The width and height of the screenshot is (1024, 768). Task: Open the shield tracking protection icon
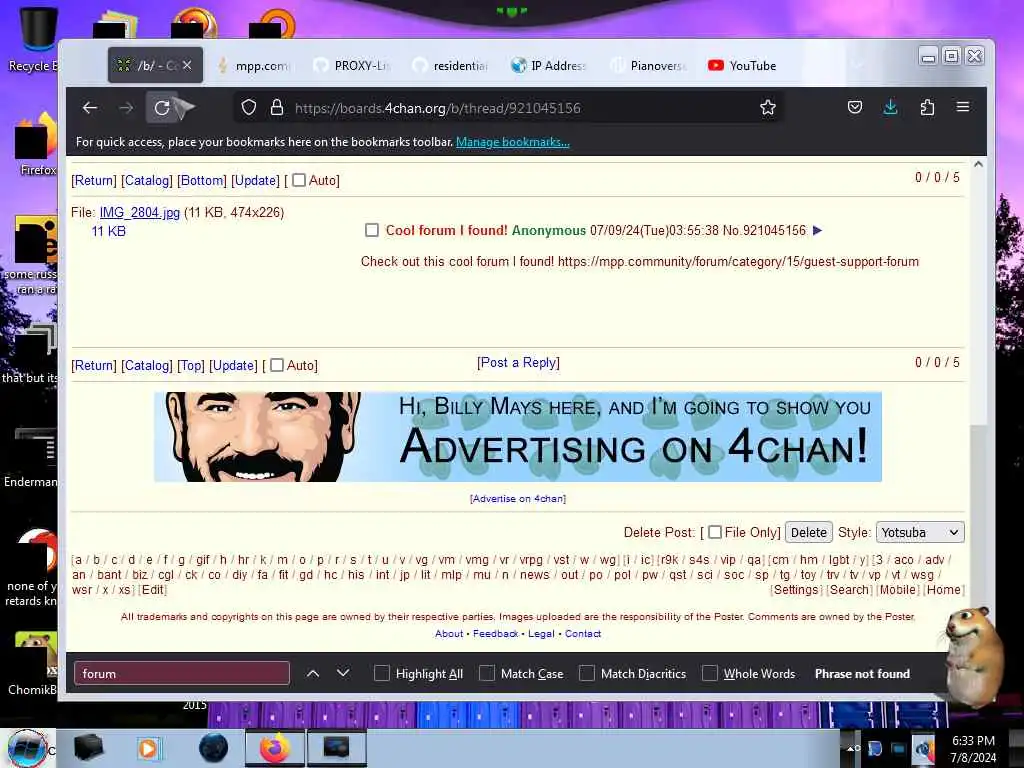249,107
